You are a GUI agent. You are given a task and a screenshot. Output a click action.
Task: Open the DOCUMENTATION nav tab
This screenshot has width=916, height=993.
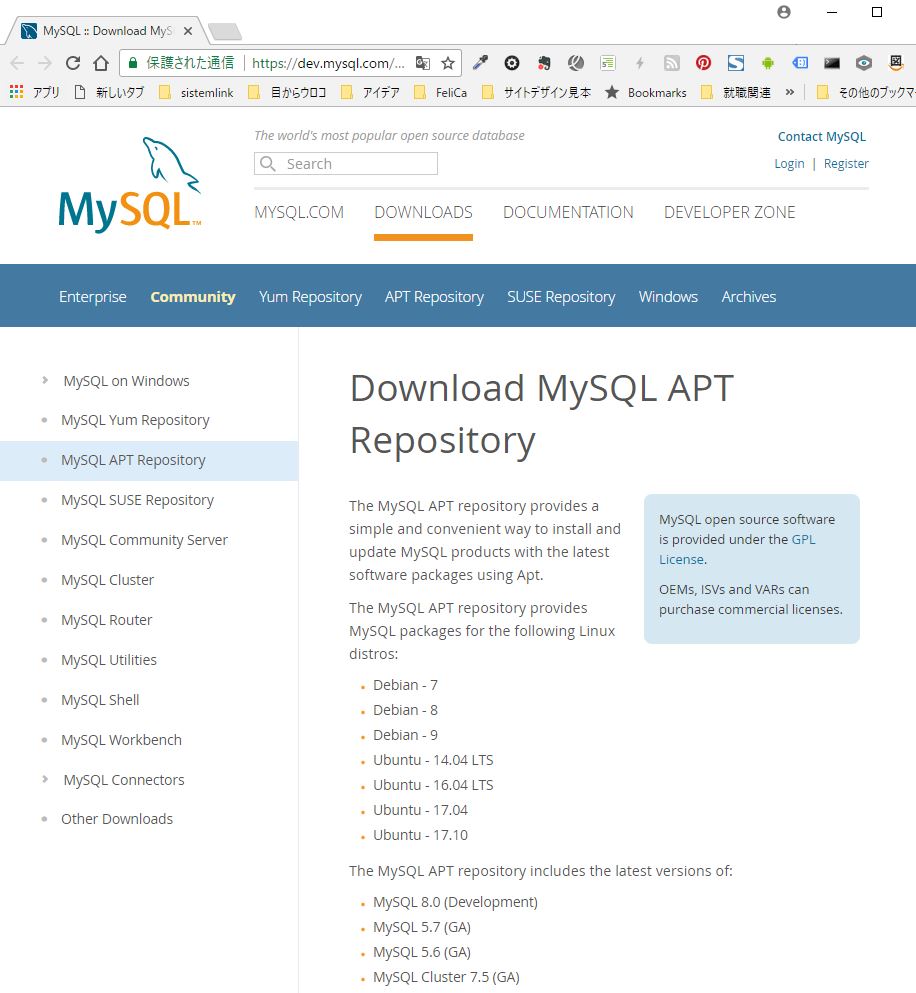click(568, 212)
